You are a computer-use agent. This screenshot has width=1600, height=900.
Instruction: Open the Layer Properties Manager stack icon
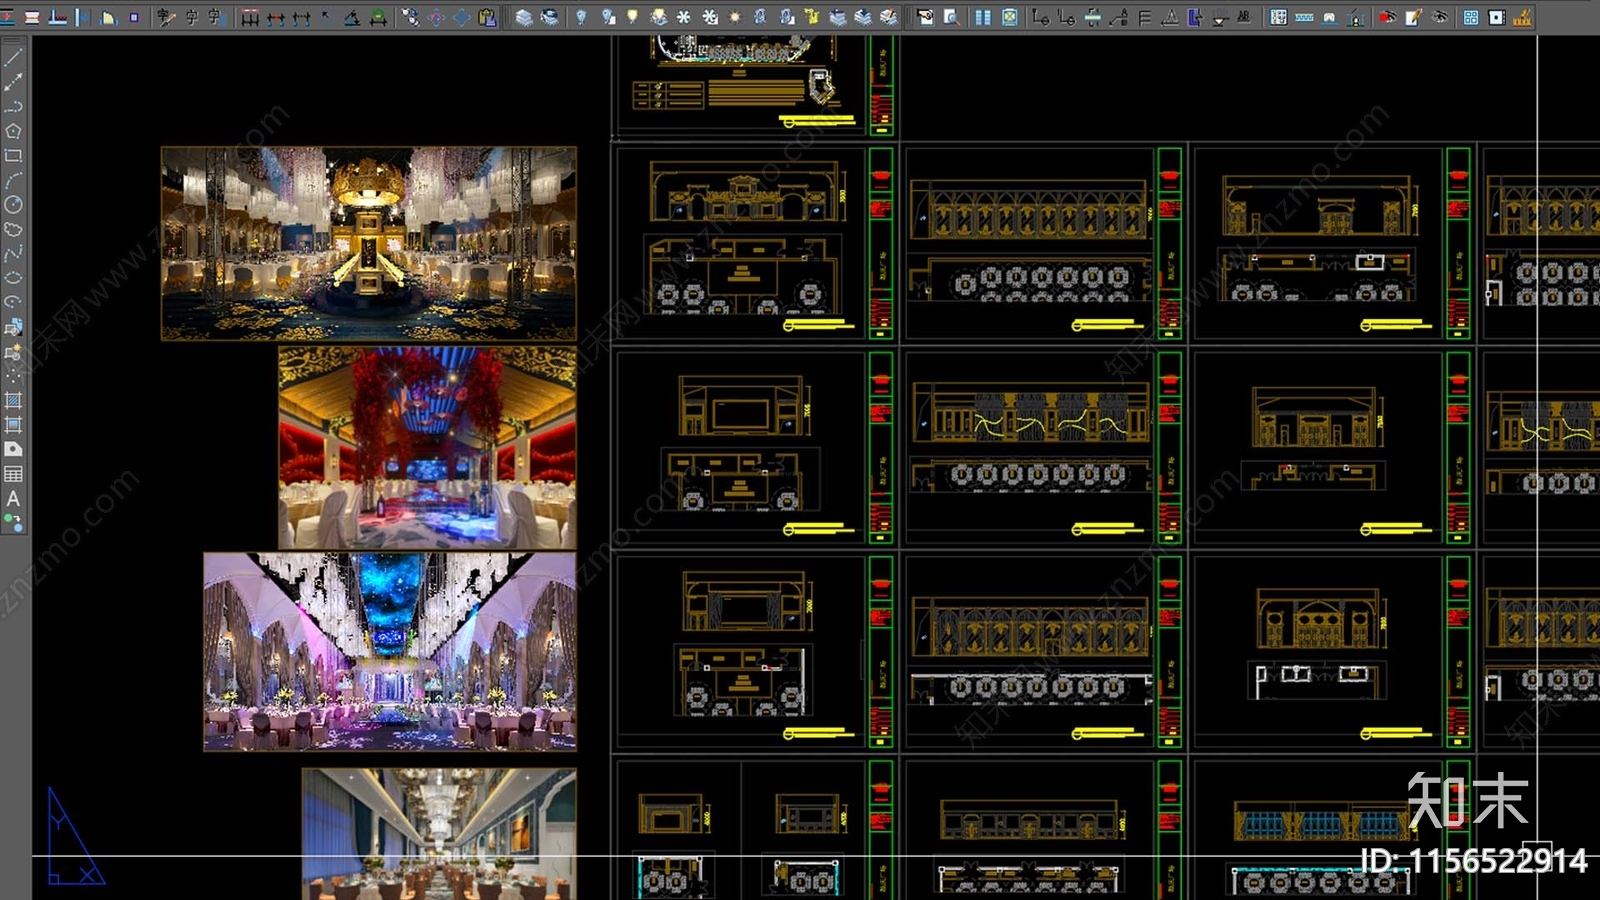click(x=524, y=17)
